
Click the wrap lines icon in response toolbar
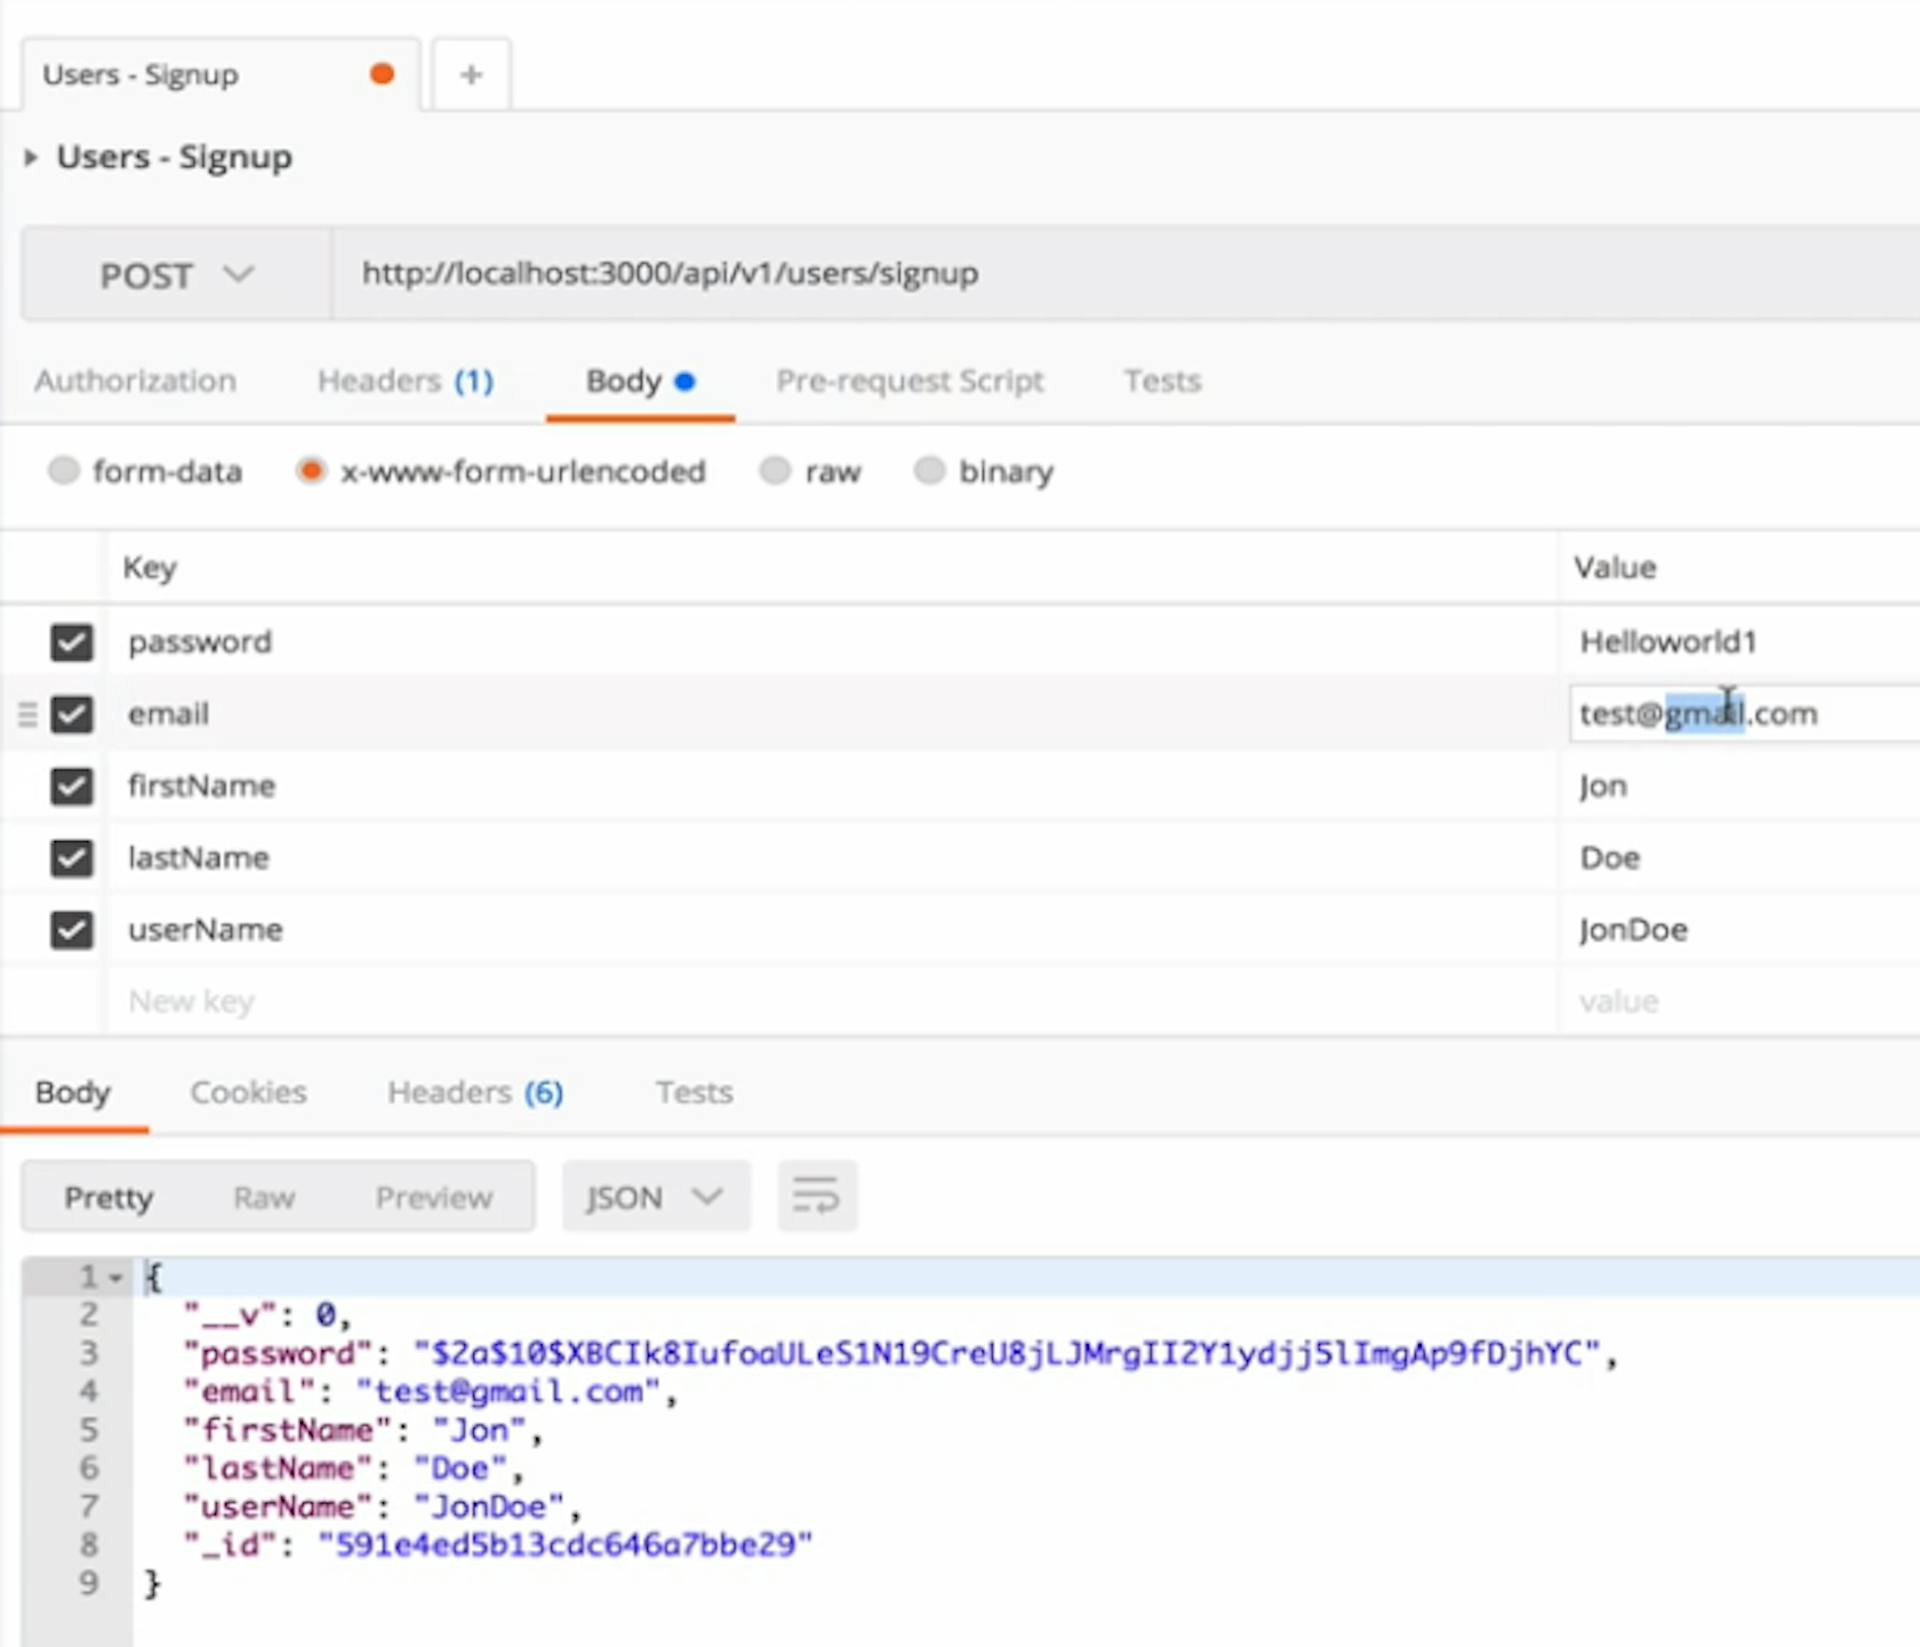(816, 1195)
